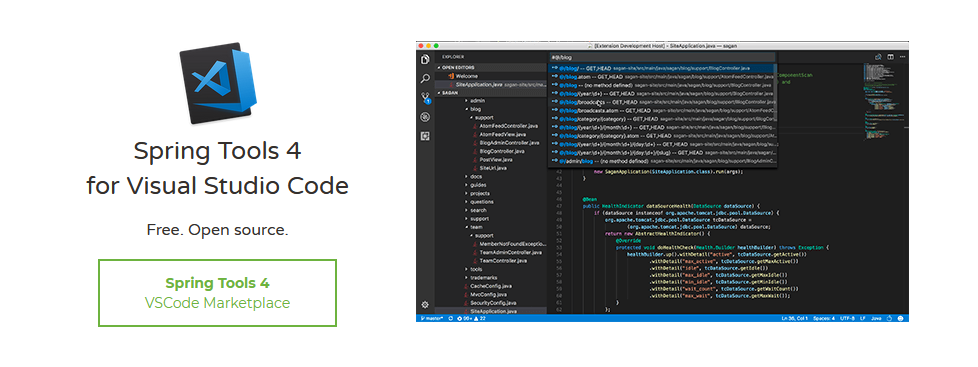Open the Explorer files icon in activity bar
This screenshot has height=367, width=978.
[425, 59]
